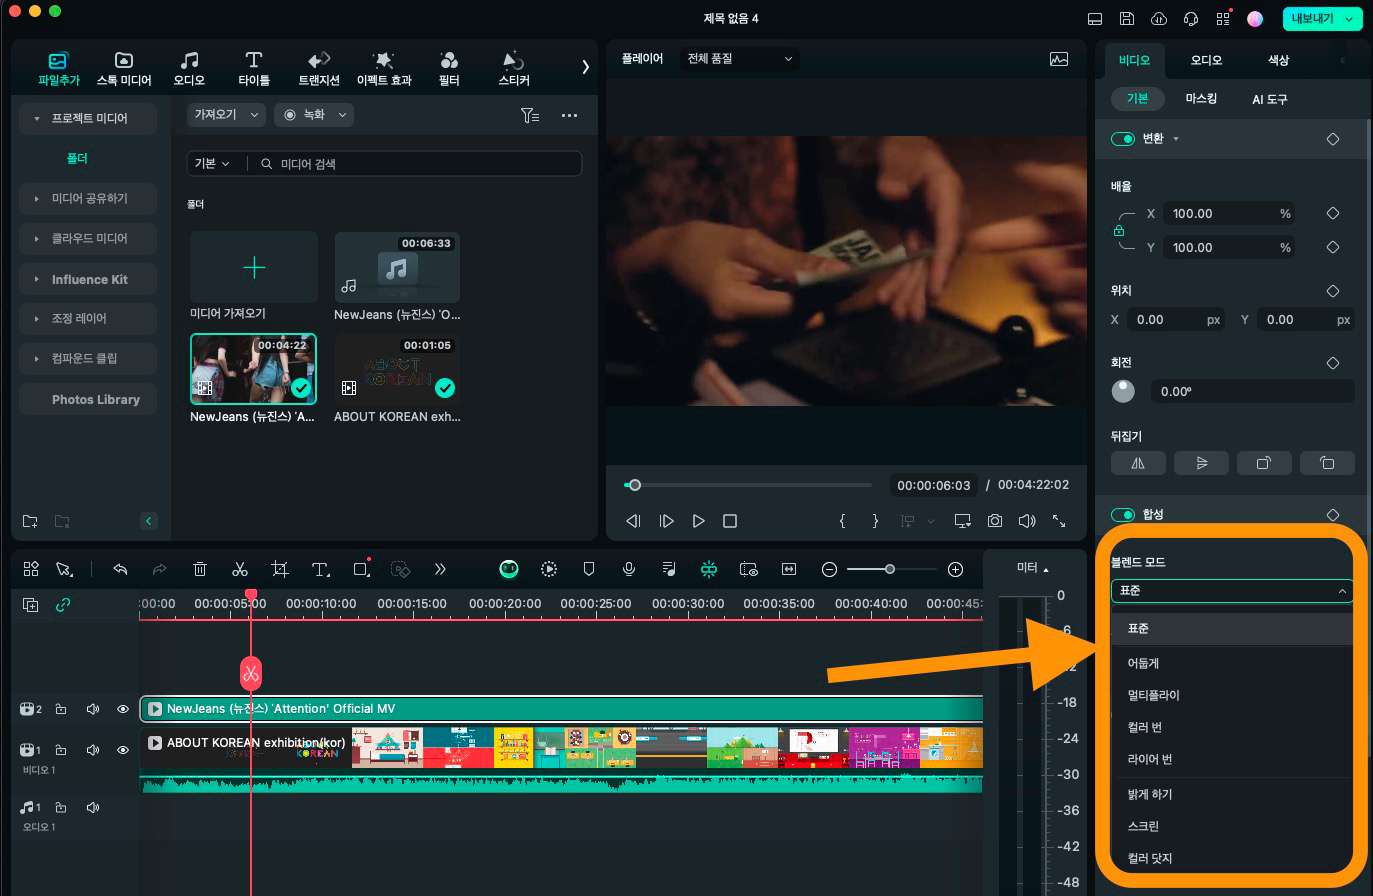Select the Undo arrow in timeline toolbar
The width and height of the screenshot is (1373, 896).
pos(120,569)
